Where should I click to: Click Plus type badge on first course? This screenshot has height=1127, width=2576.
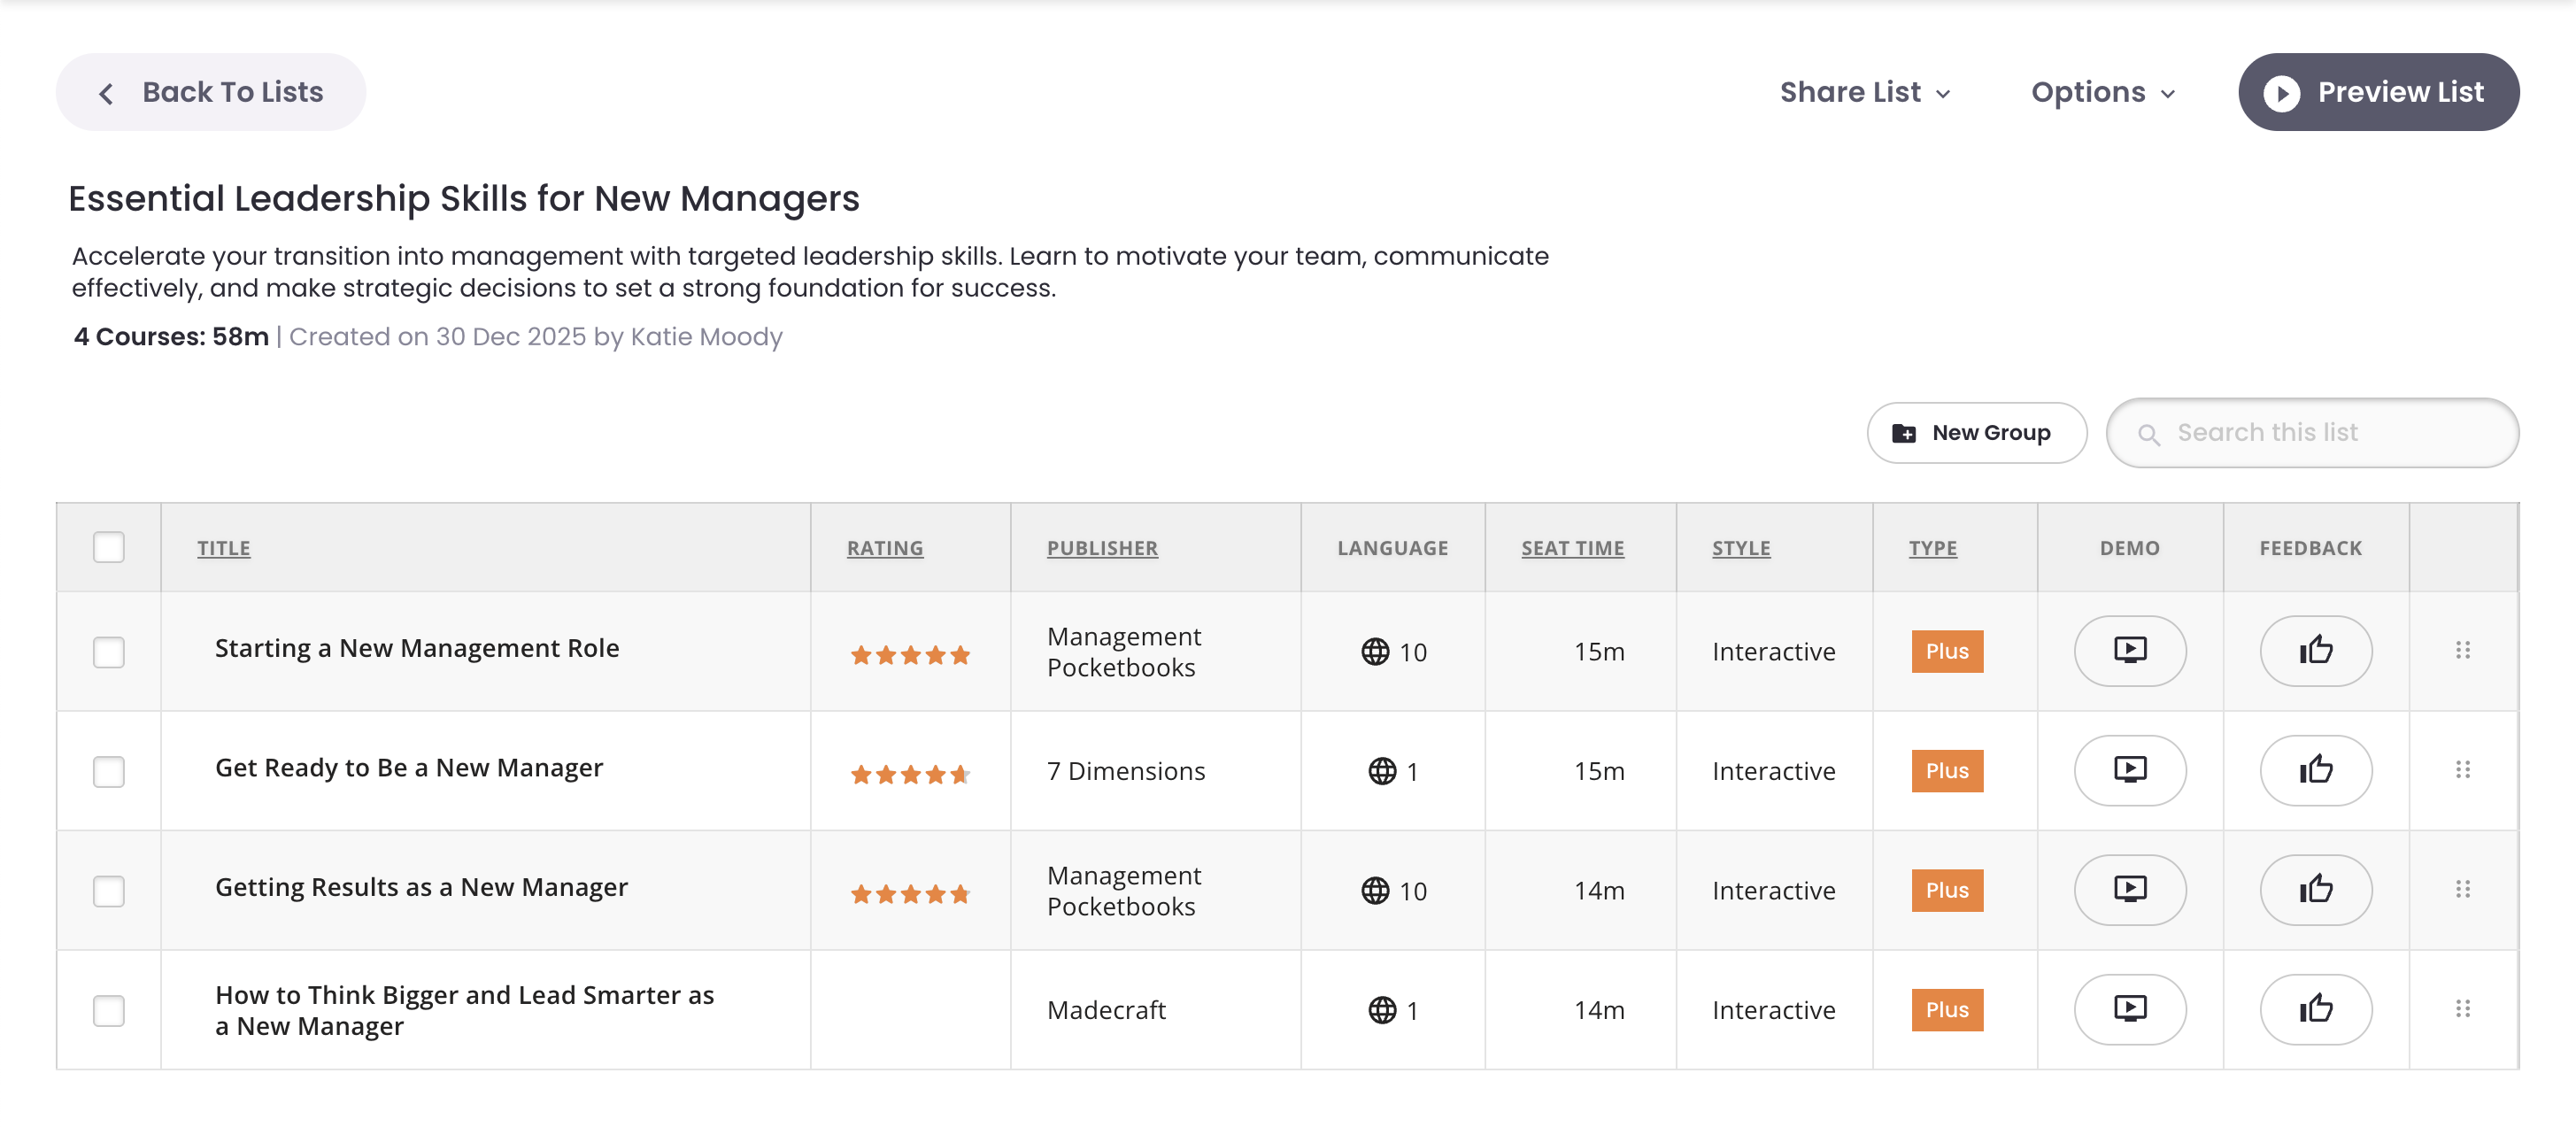tap(1946, 651)
